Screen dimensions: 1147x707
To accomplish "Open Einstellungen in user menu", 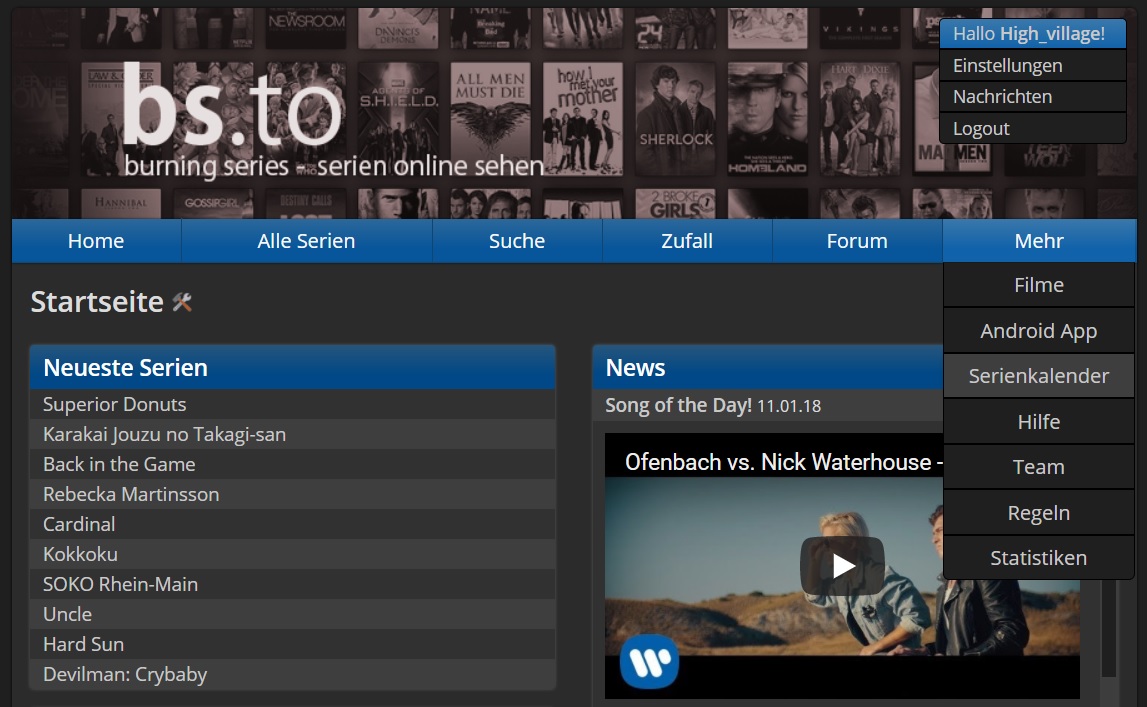I will tap(1007, 66).
